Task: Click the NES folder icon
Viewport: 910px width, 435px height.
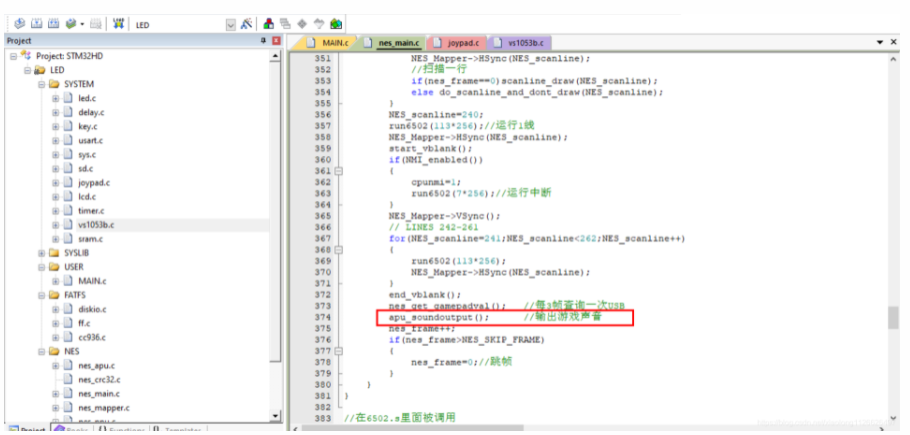Action: coord(54,351)
